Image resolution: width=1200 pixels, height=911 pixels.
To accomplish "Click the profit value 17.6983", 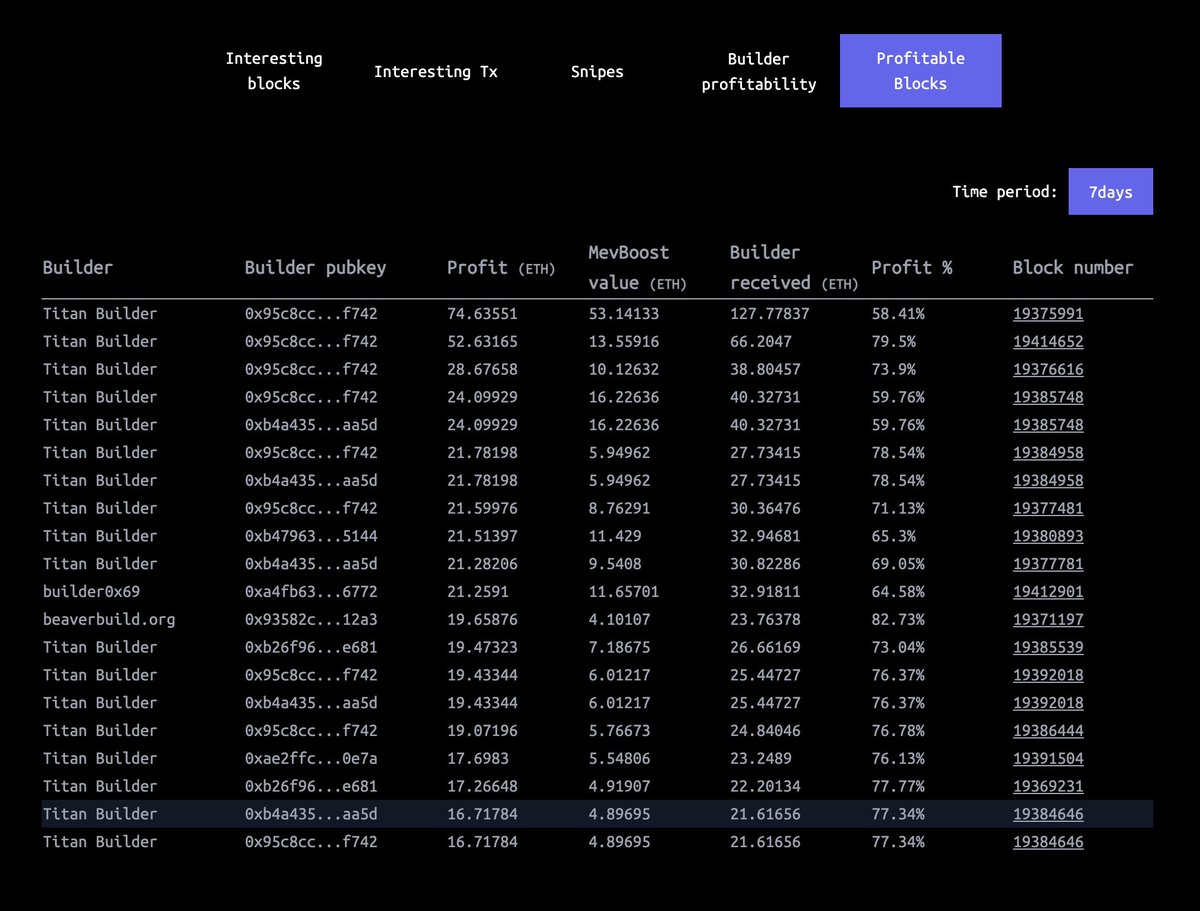I will pyautogui.click(x=478, y=759).
